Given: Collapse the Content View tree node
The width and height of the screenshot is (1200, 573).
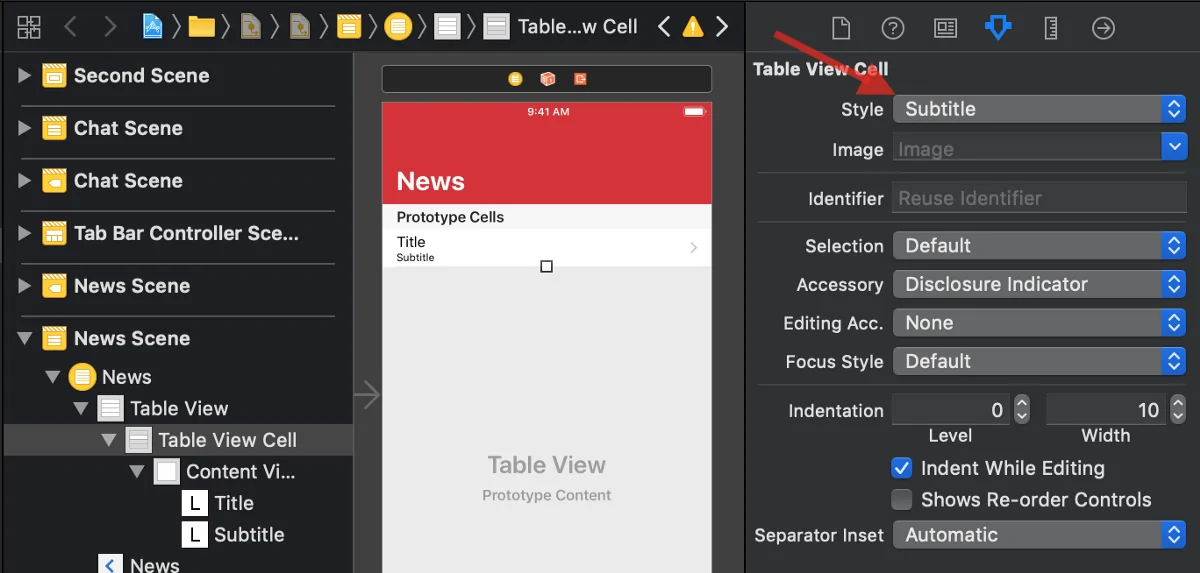Looking at the screenshot, I should point(137,471).
